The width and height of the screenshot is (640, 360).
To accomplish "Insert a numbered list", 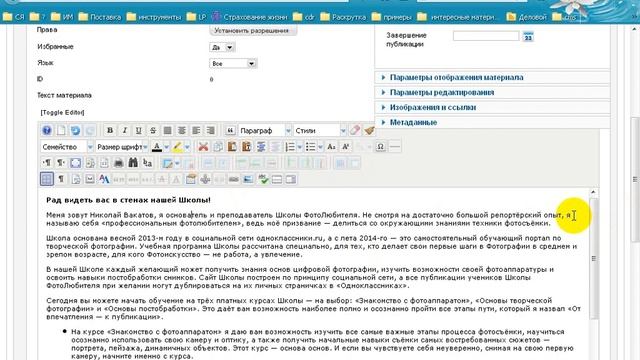I will 290,147.
